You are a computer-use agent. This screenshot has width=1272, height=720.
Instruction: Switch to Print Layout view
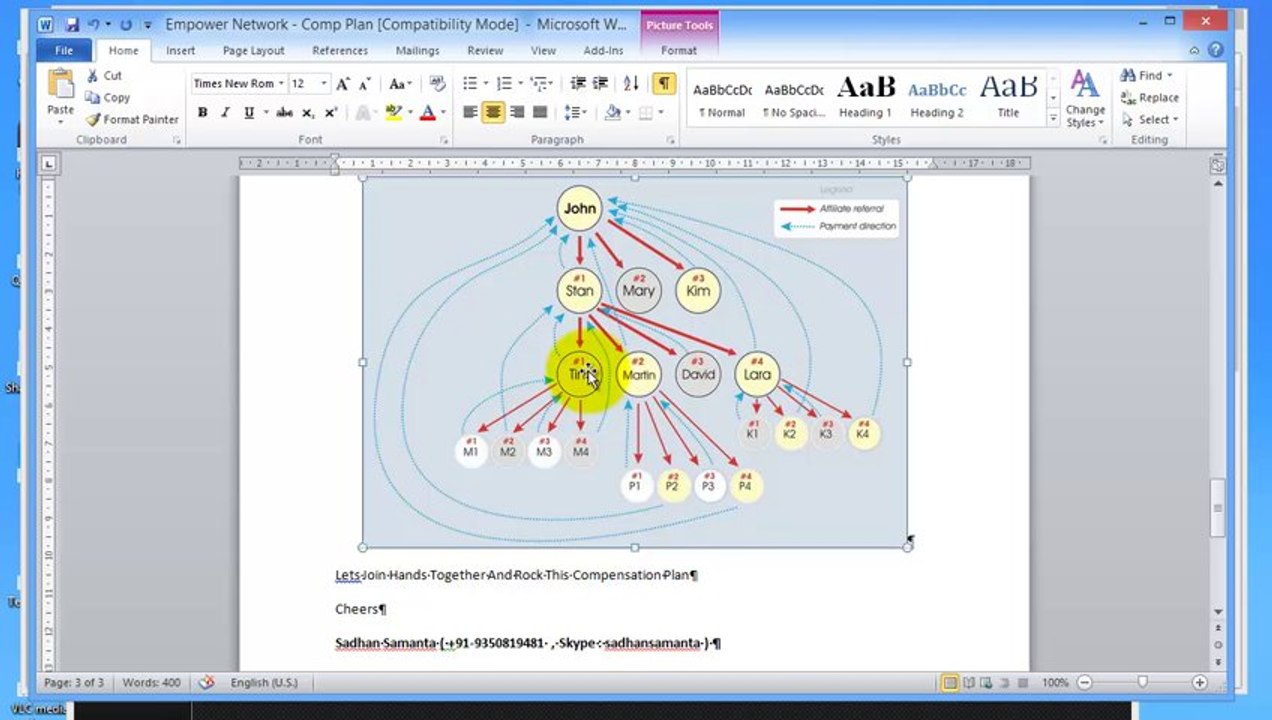click(949, 683)
